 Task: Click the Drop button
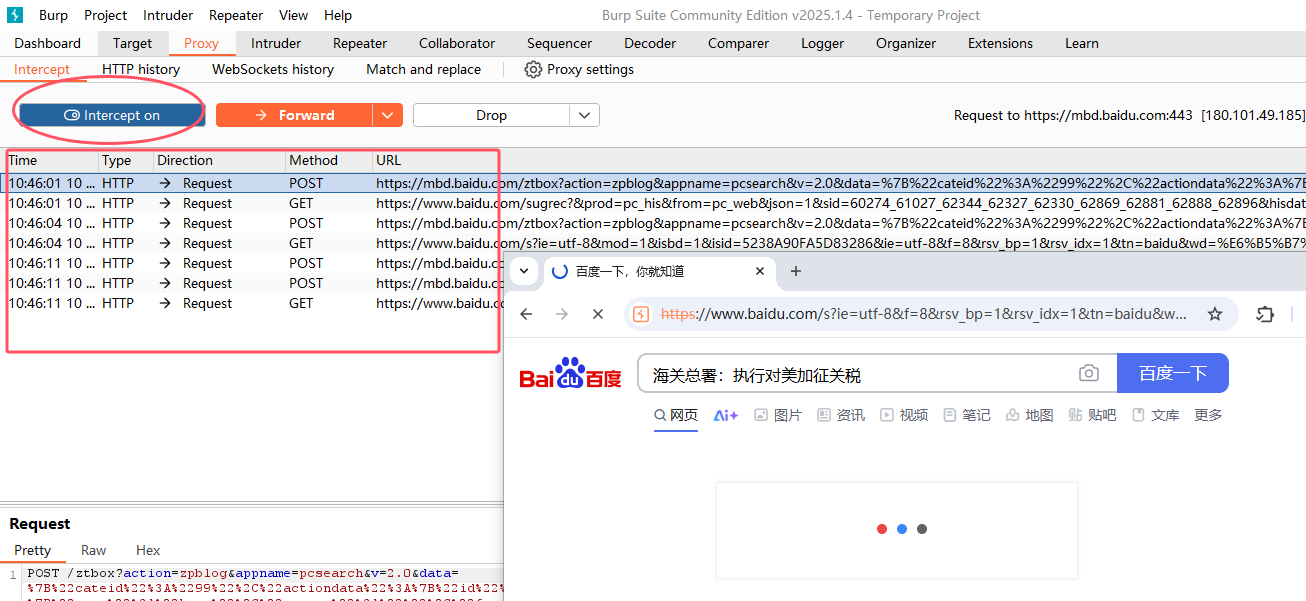tap(492, 115)
